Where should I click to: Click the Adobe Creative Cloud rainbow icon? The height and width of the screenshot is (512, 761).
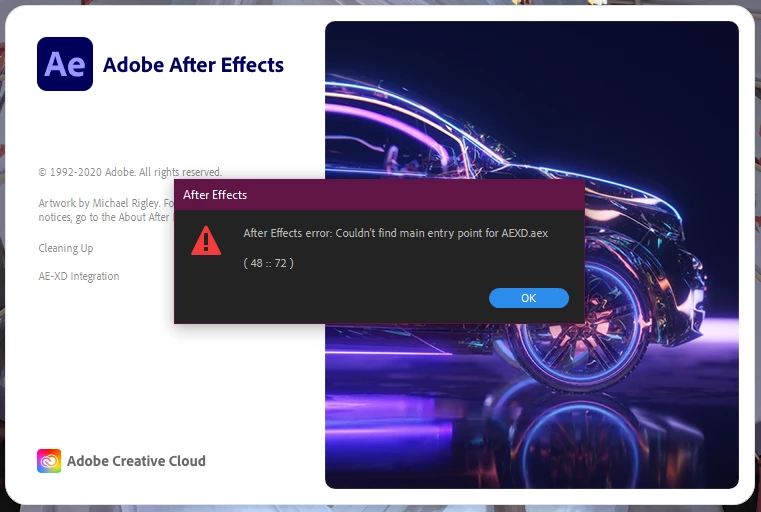(49, 461)
